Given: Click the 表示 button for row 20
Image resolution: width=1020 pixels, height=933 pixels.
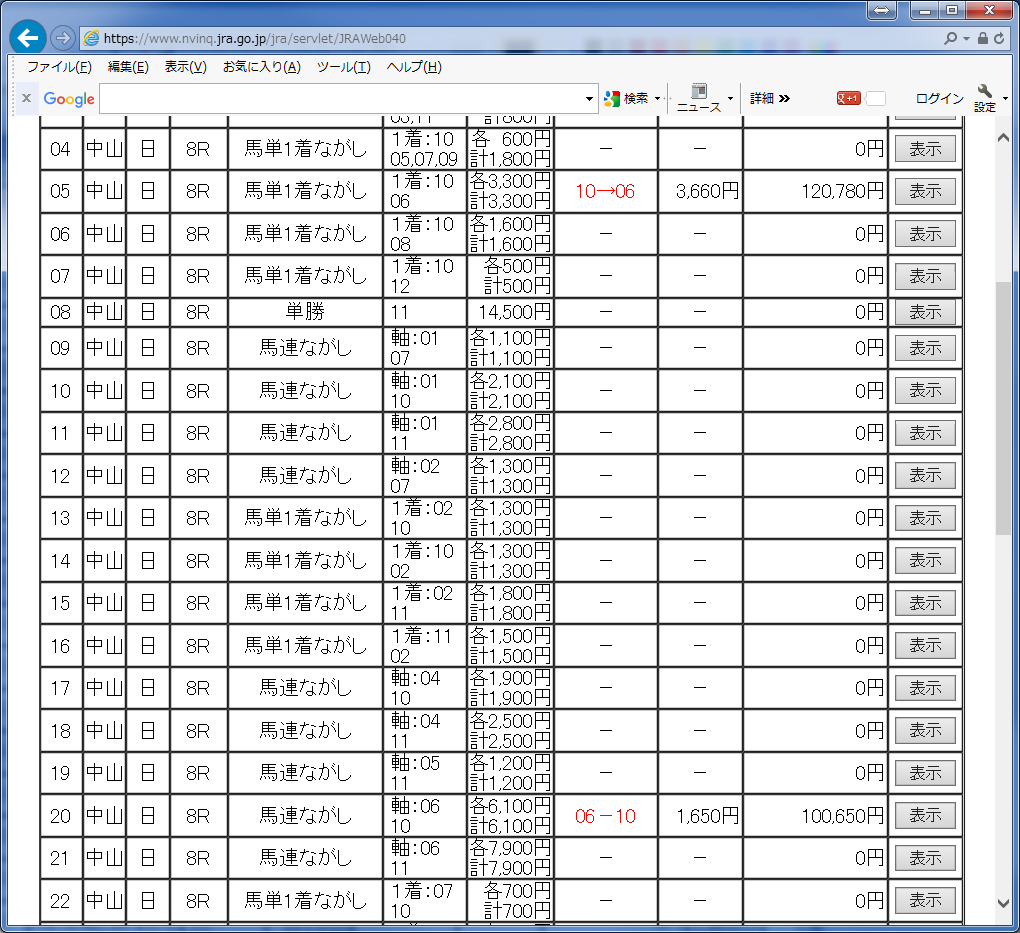Looking at the screenshot, I should [925, 815].
